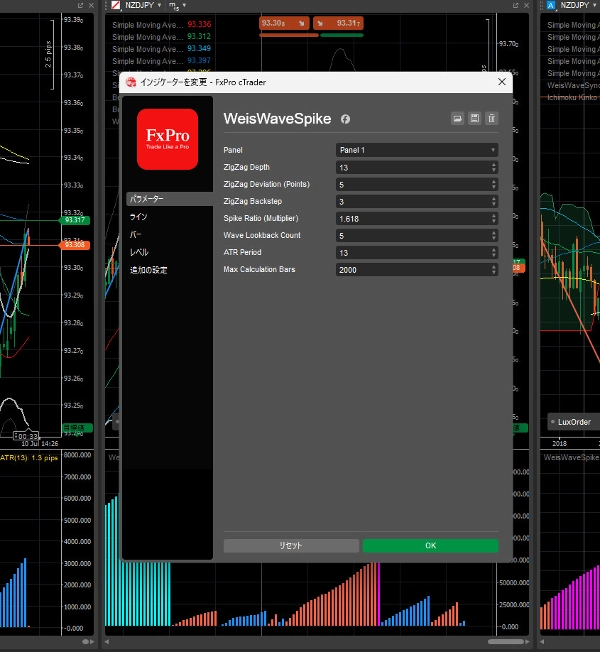Switch to the パラメーター tab
This screenshot has height=652, width=600.
[170, 199]
